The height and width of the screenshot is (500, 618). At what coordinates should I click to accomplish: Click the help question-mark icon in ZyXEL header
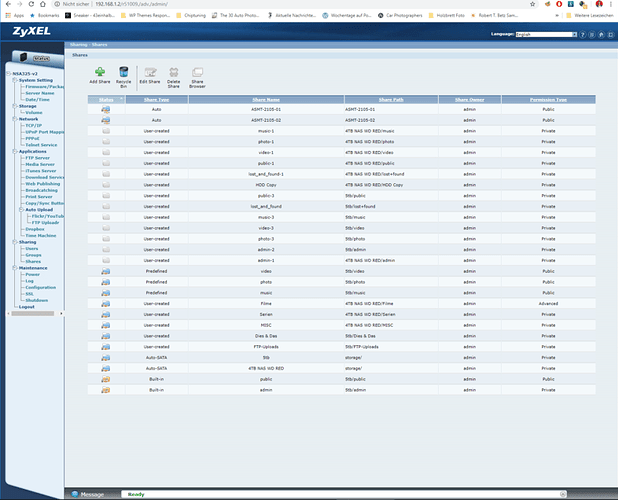583,35
